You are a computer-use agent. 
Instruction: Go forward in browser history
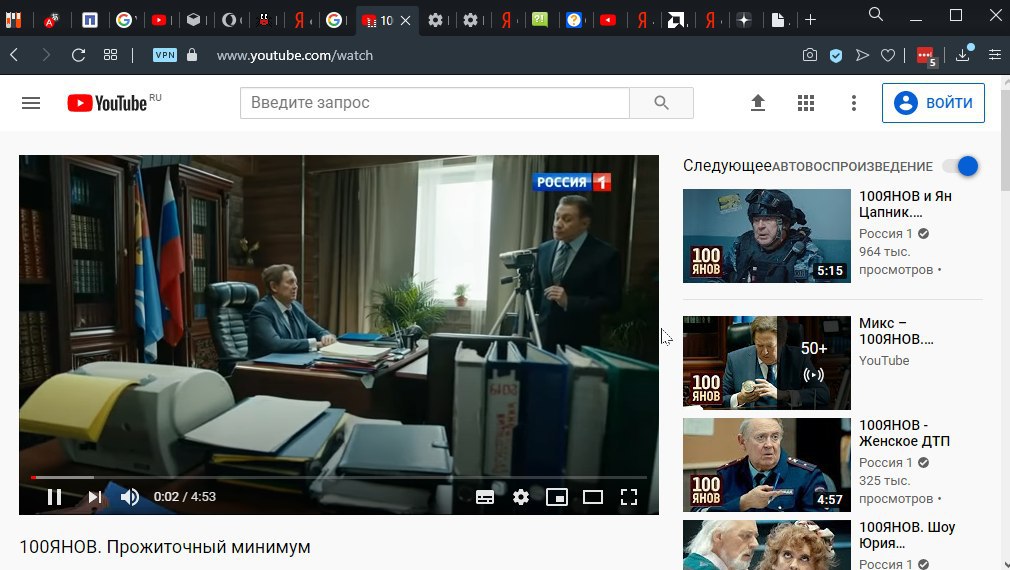click(46, 55)
